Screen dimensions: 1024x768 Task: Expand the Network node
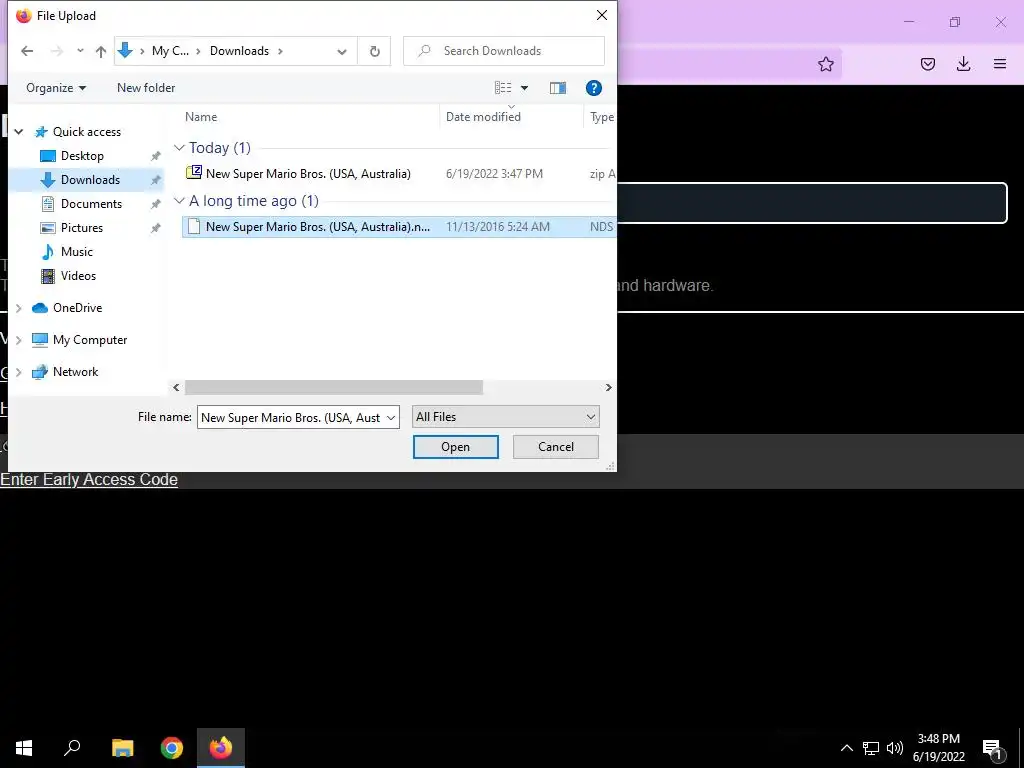19,372
